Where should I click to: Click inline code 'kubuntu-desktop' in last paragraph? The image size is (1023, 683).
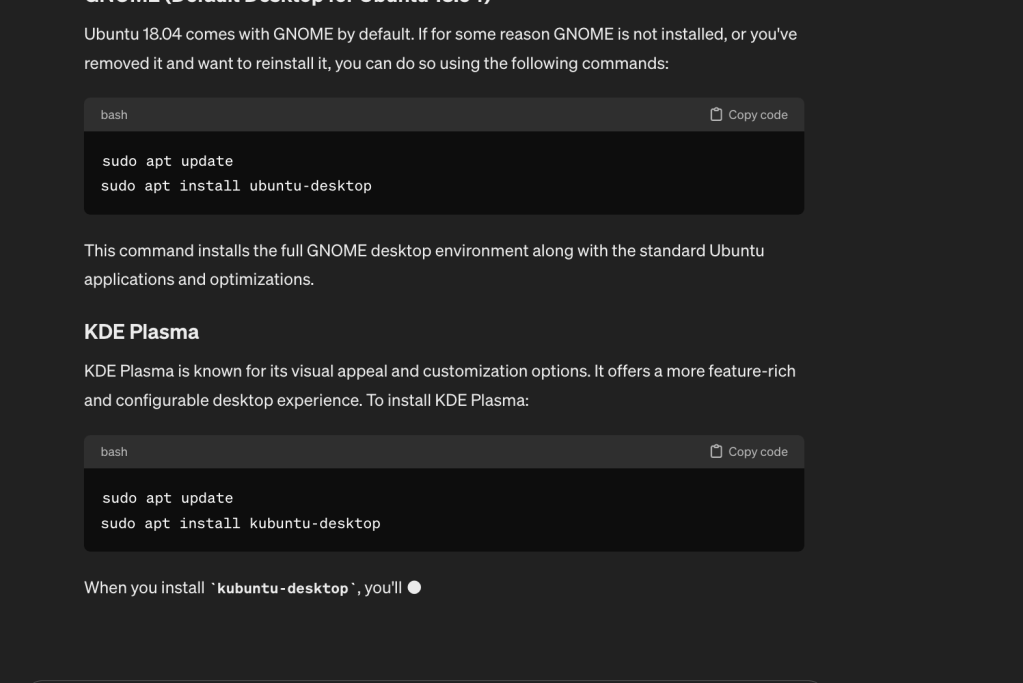pyautogui.click(x=282, y=588)
